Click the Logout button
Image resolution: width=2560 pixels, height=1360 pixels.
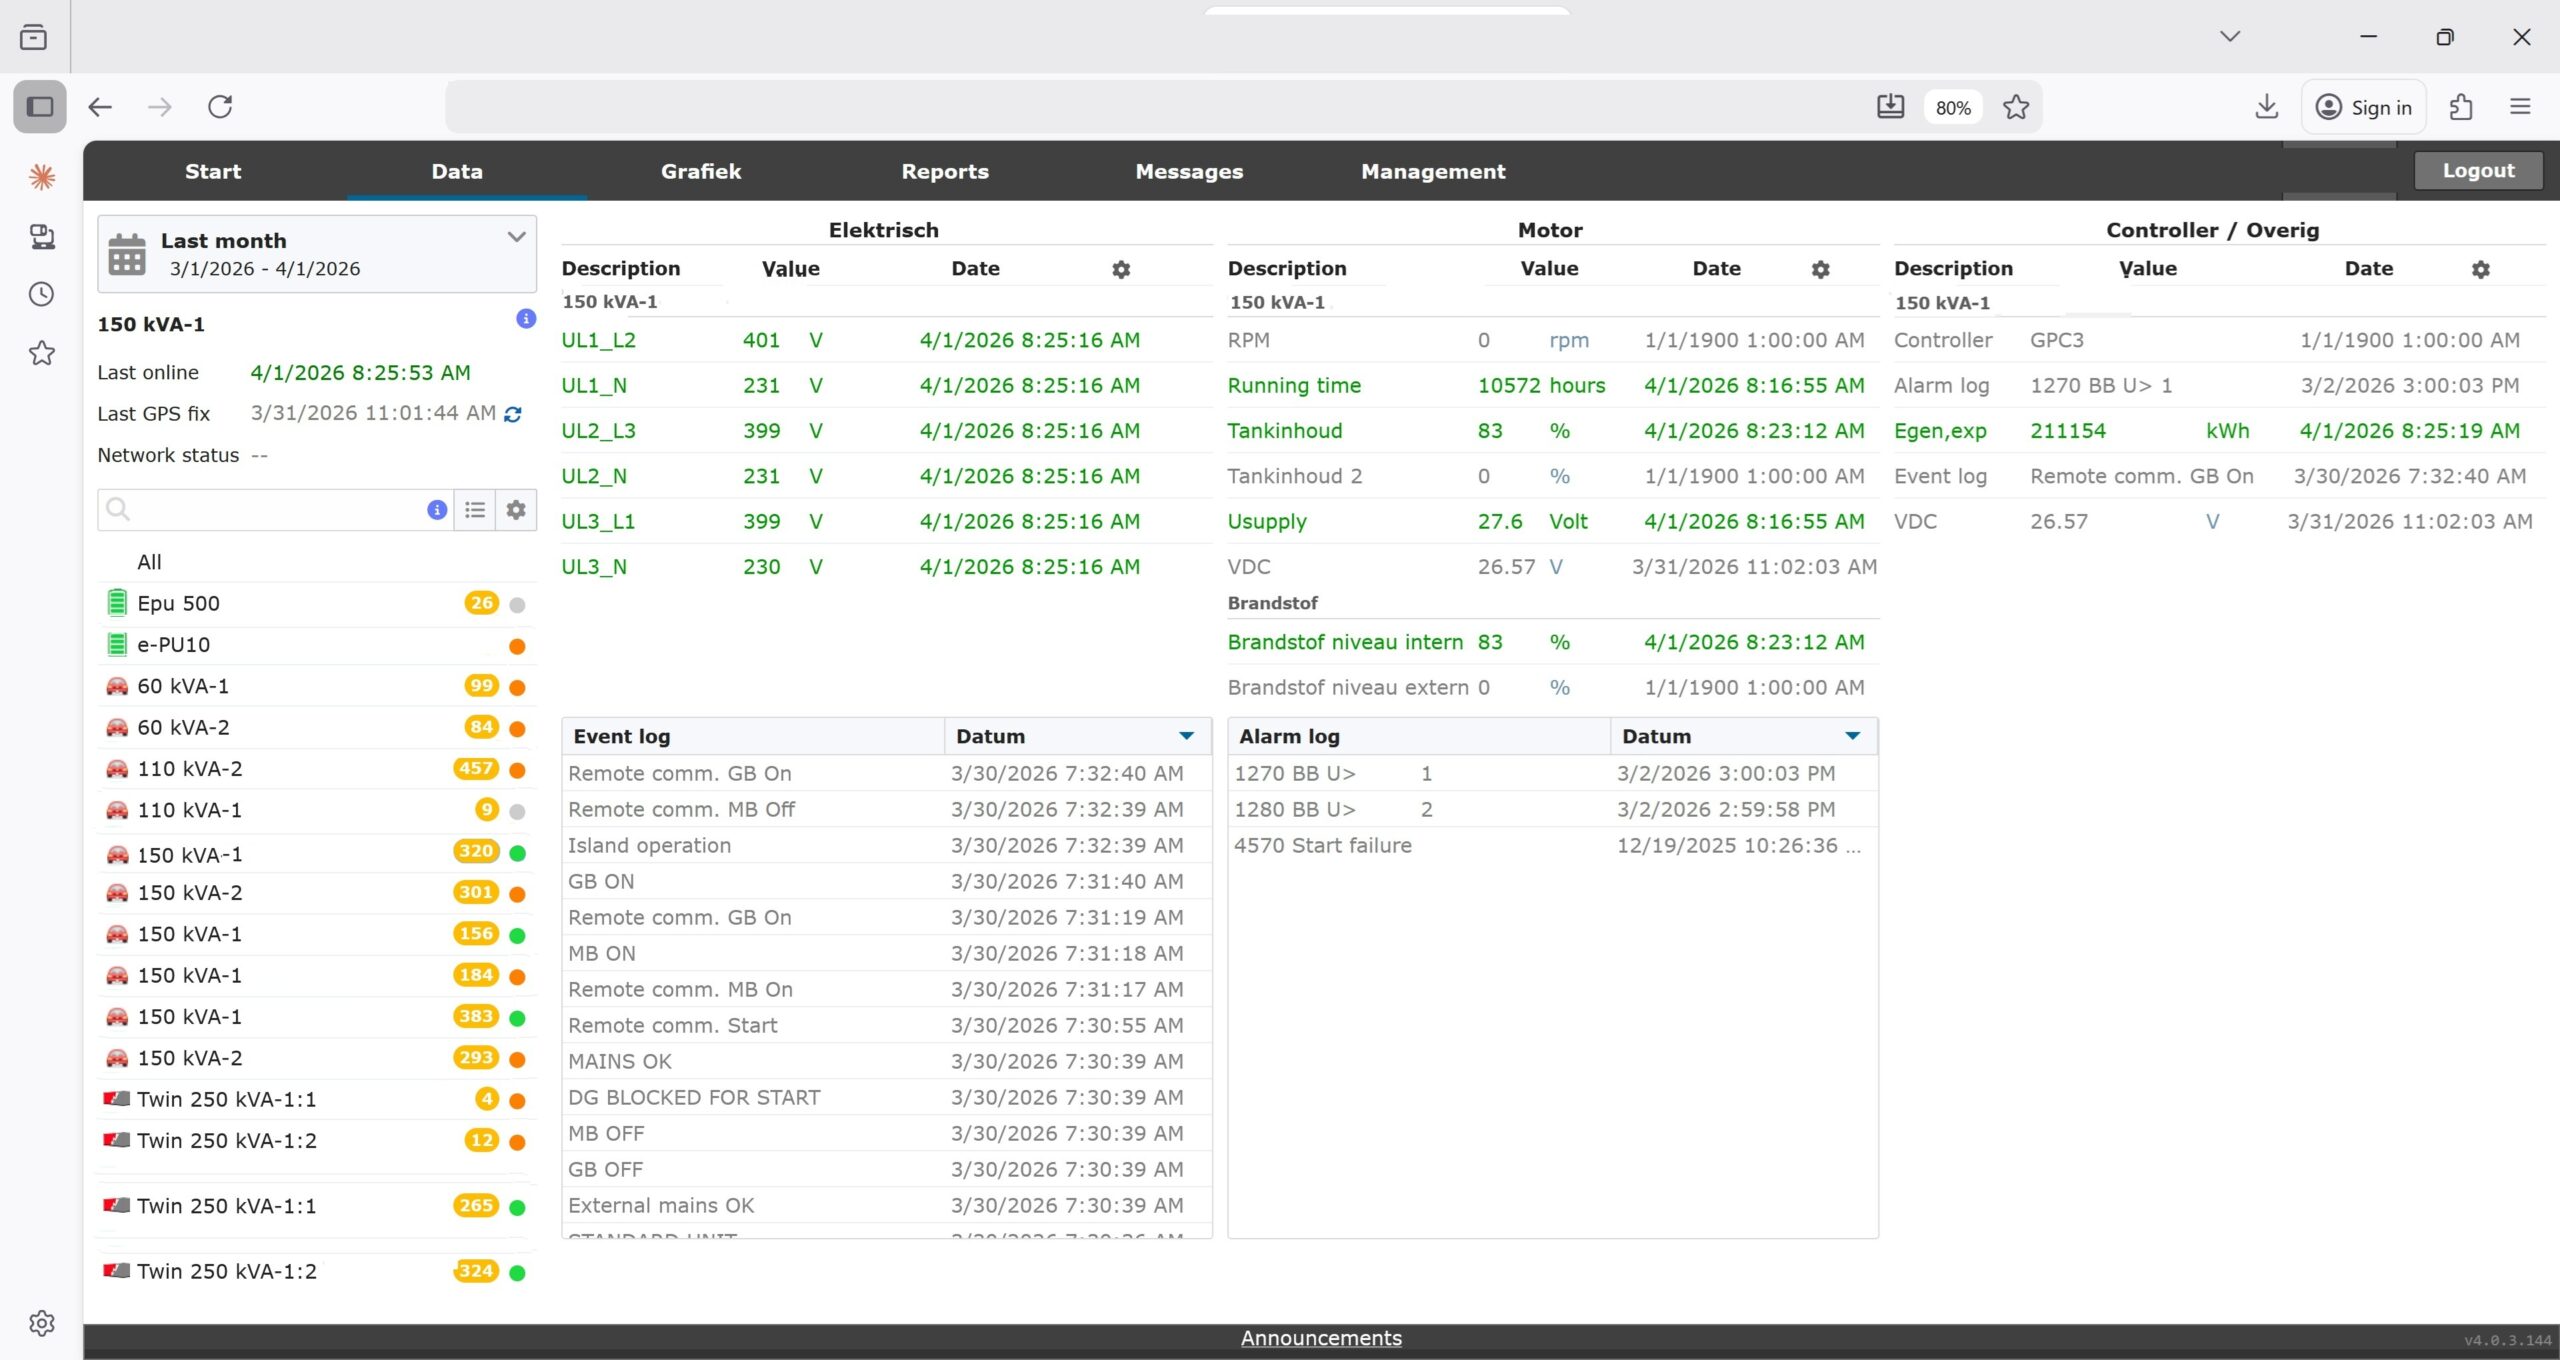coord(2477,170)
